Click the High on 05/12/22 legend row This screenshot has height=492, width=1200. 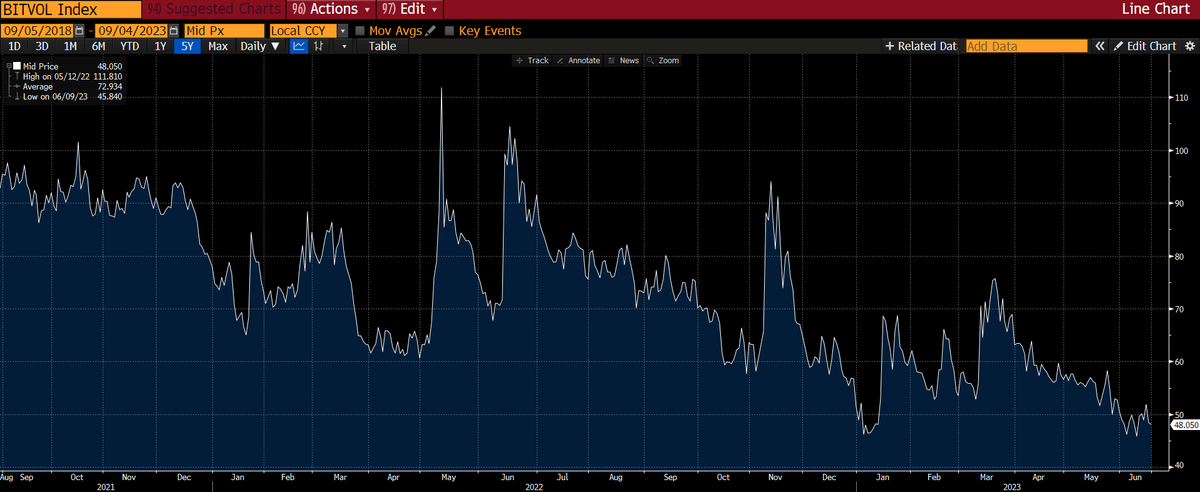(66, 76)
